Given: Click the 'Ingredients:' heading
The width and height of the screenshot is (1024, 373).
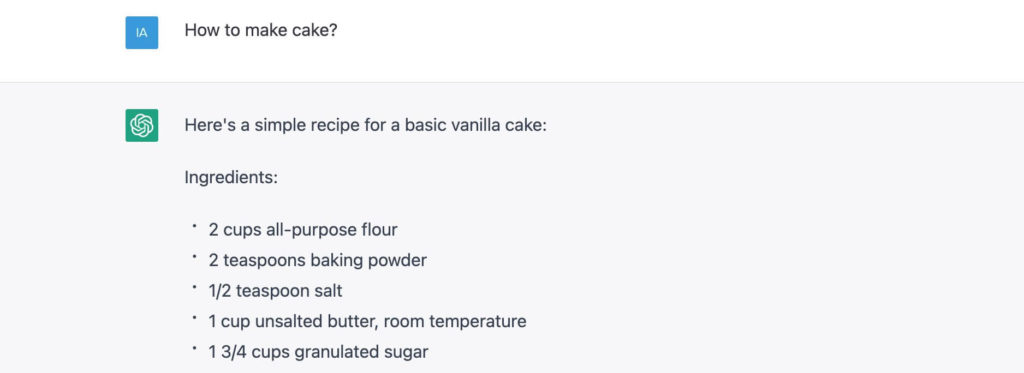Looking at the screenshot, I should pyautogui.click(x=231, y=178).
